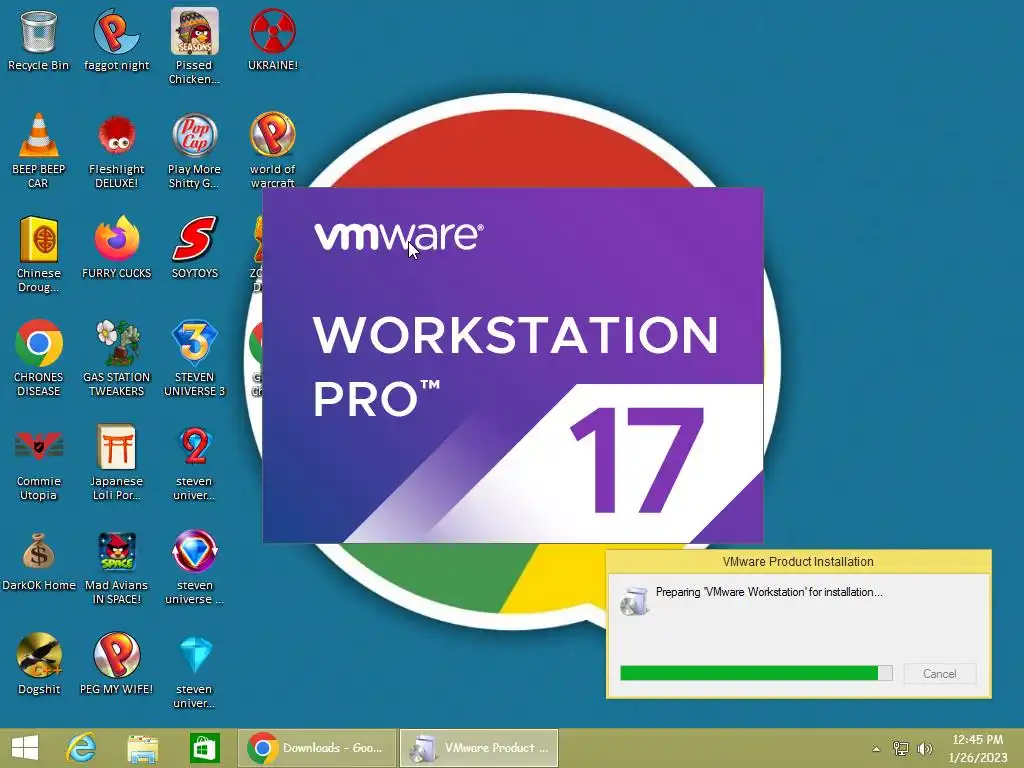Image resolution: width=1024 pixels, height=768 pixels.
Task: Open File Explorer from the taskbar
Action: [142, 748]
